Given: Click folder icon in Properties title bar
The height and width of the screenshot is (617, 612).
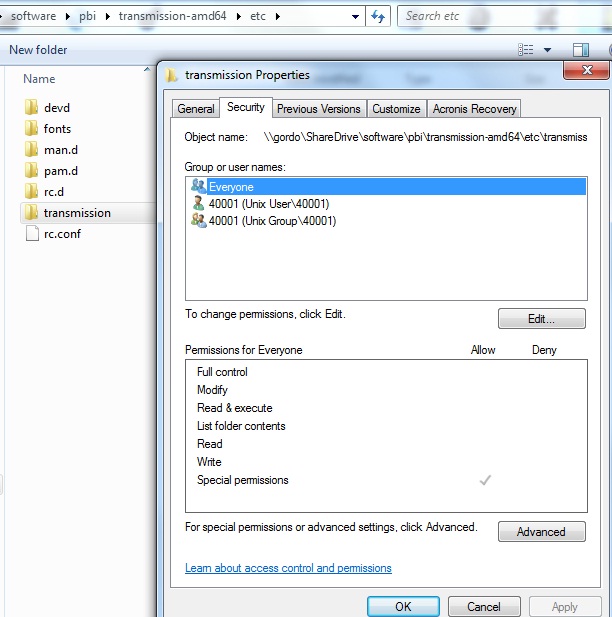Looking at the screenshot, I should (x=171, y=75).
